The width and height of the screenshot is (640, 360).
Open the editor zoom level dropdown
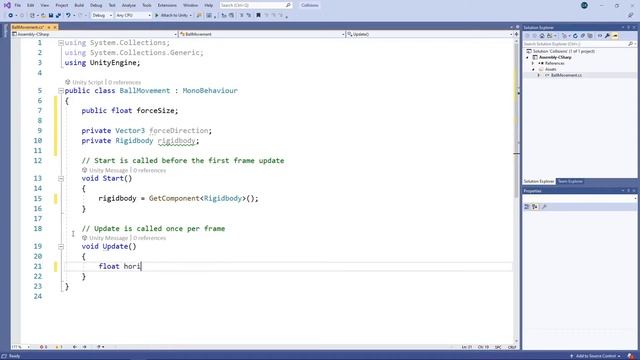[x=21, y=347]
